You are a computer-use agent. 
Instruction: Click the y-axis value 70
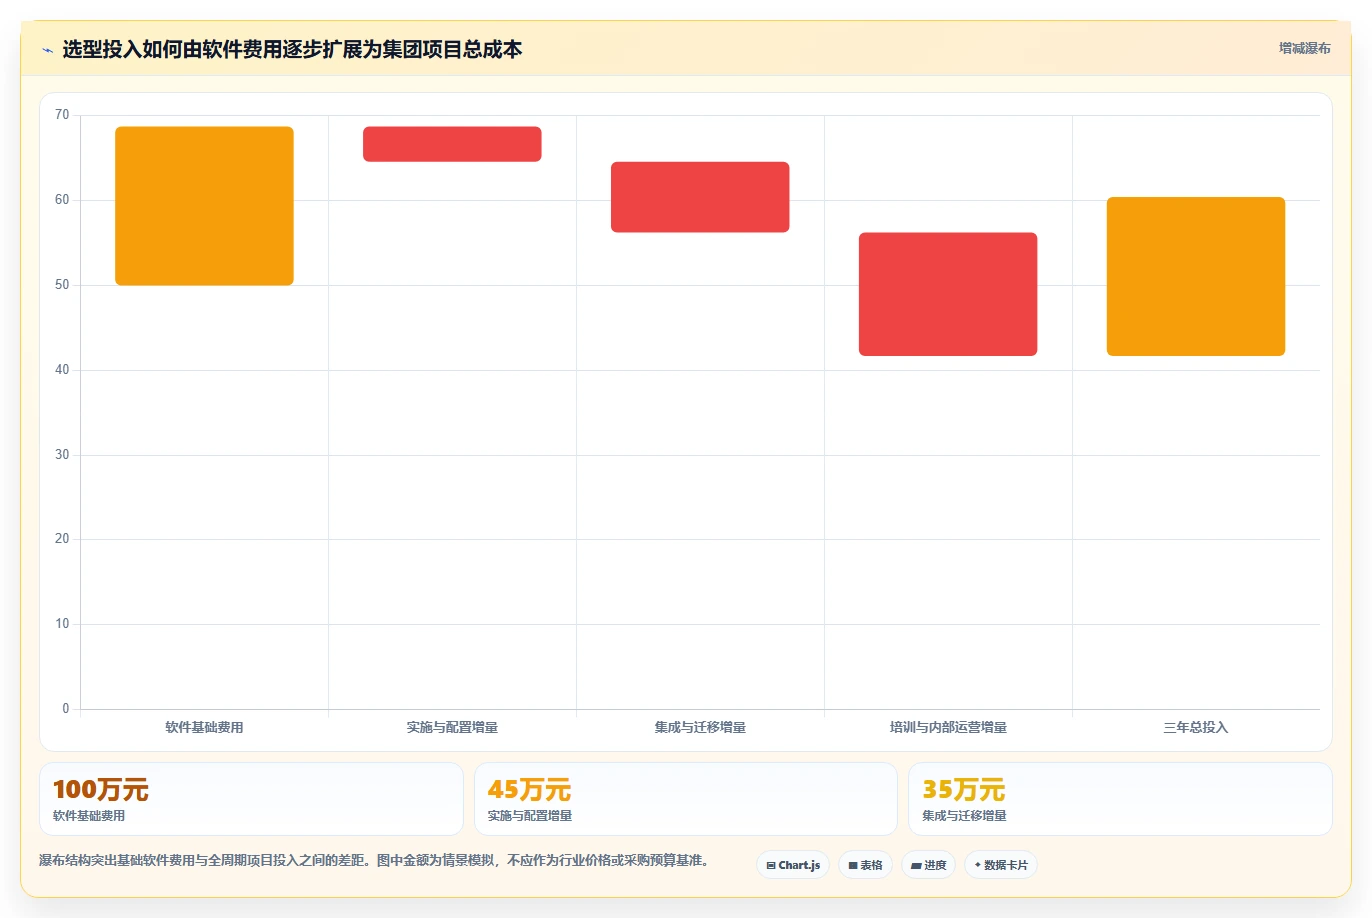pyautogui.click(x=62, y=115)
